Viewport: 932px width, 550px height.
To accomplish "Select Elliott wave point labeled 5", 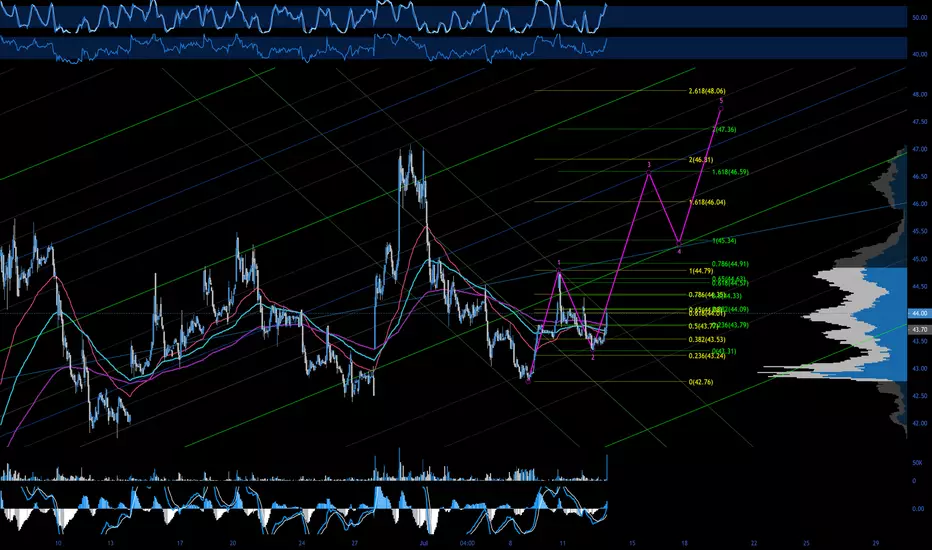I will pos(721,101).
